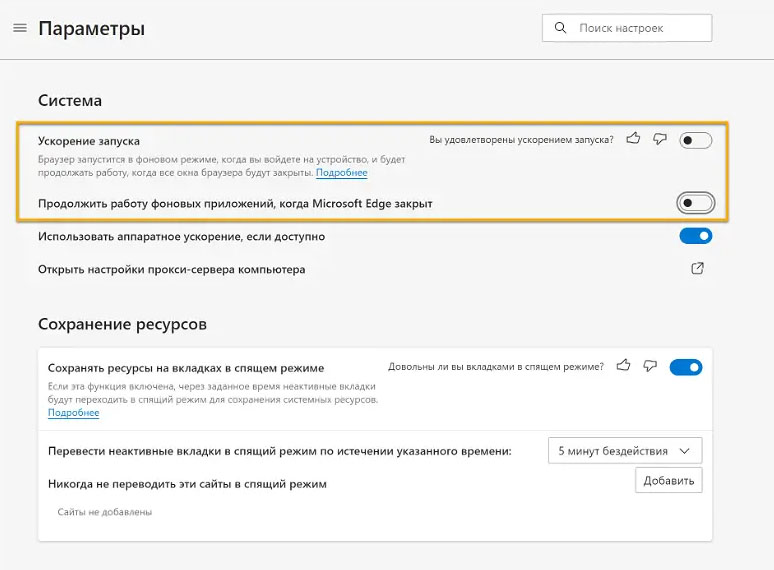
Task: Give thumbs up for startup boost
Action: (x=633, y=139)
